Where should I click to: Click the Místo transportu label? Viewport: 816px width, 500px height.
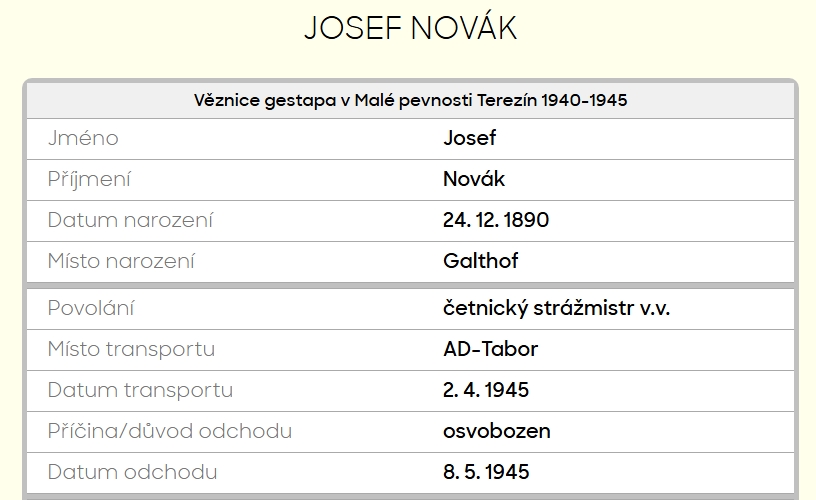click(131, 349)
